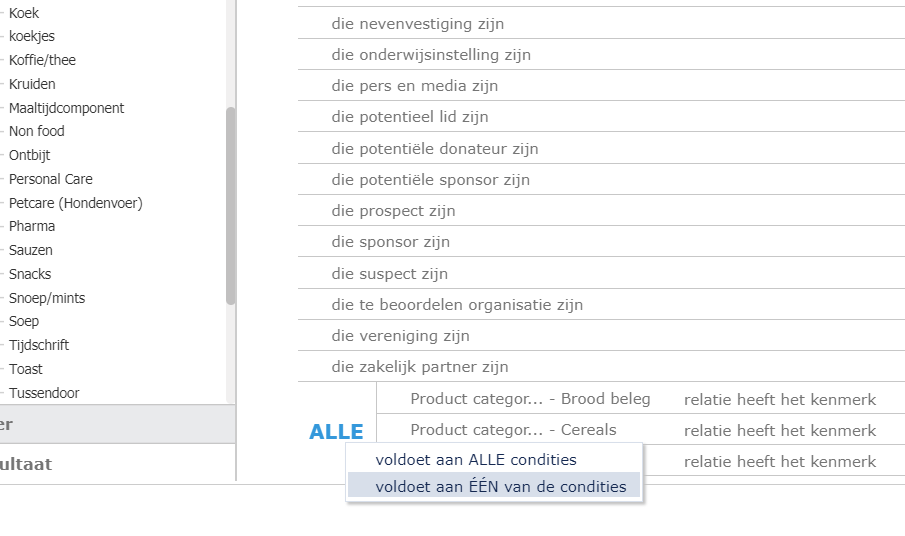Expand the panel header ending in 'ultaat'
The width and height of the screenshot is (905, 536).
pyautogui.click(x=117, y=464)
